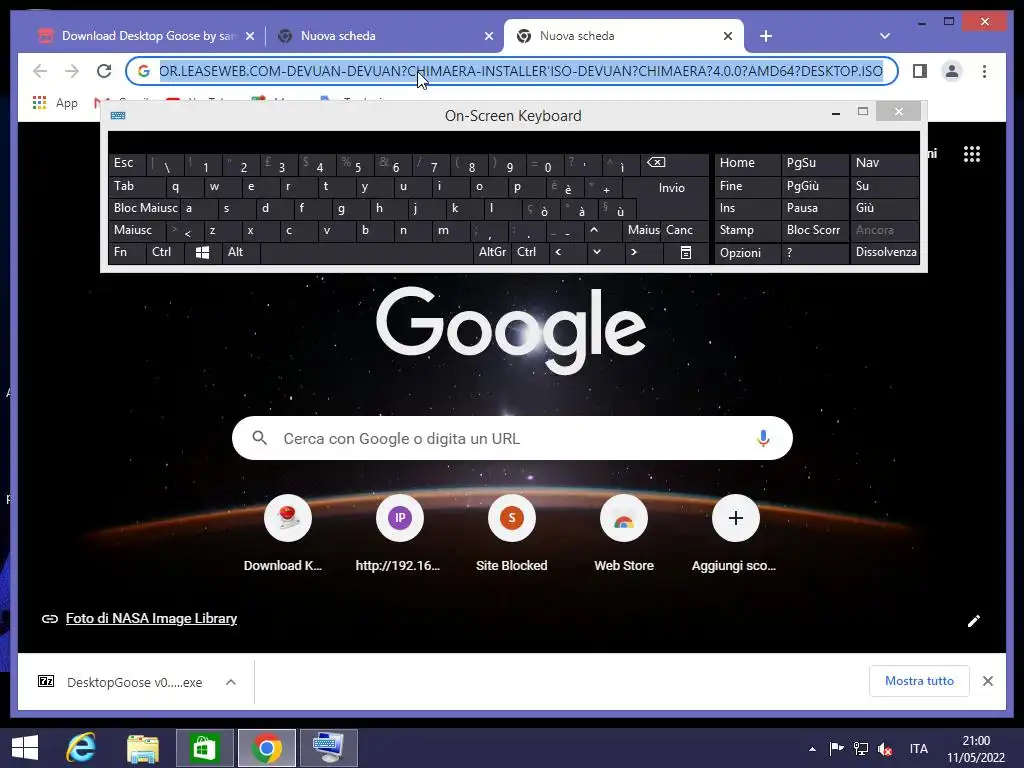This screenshot has height=768, width=1024.
Task: Close the Download Desktop Goose tab
Action: click(249, 37)
